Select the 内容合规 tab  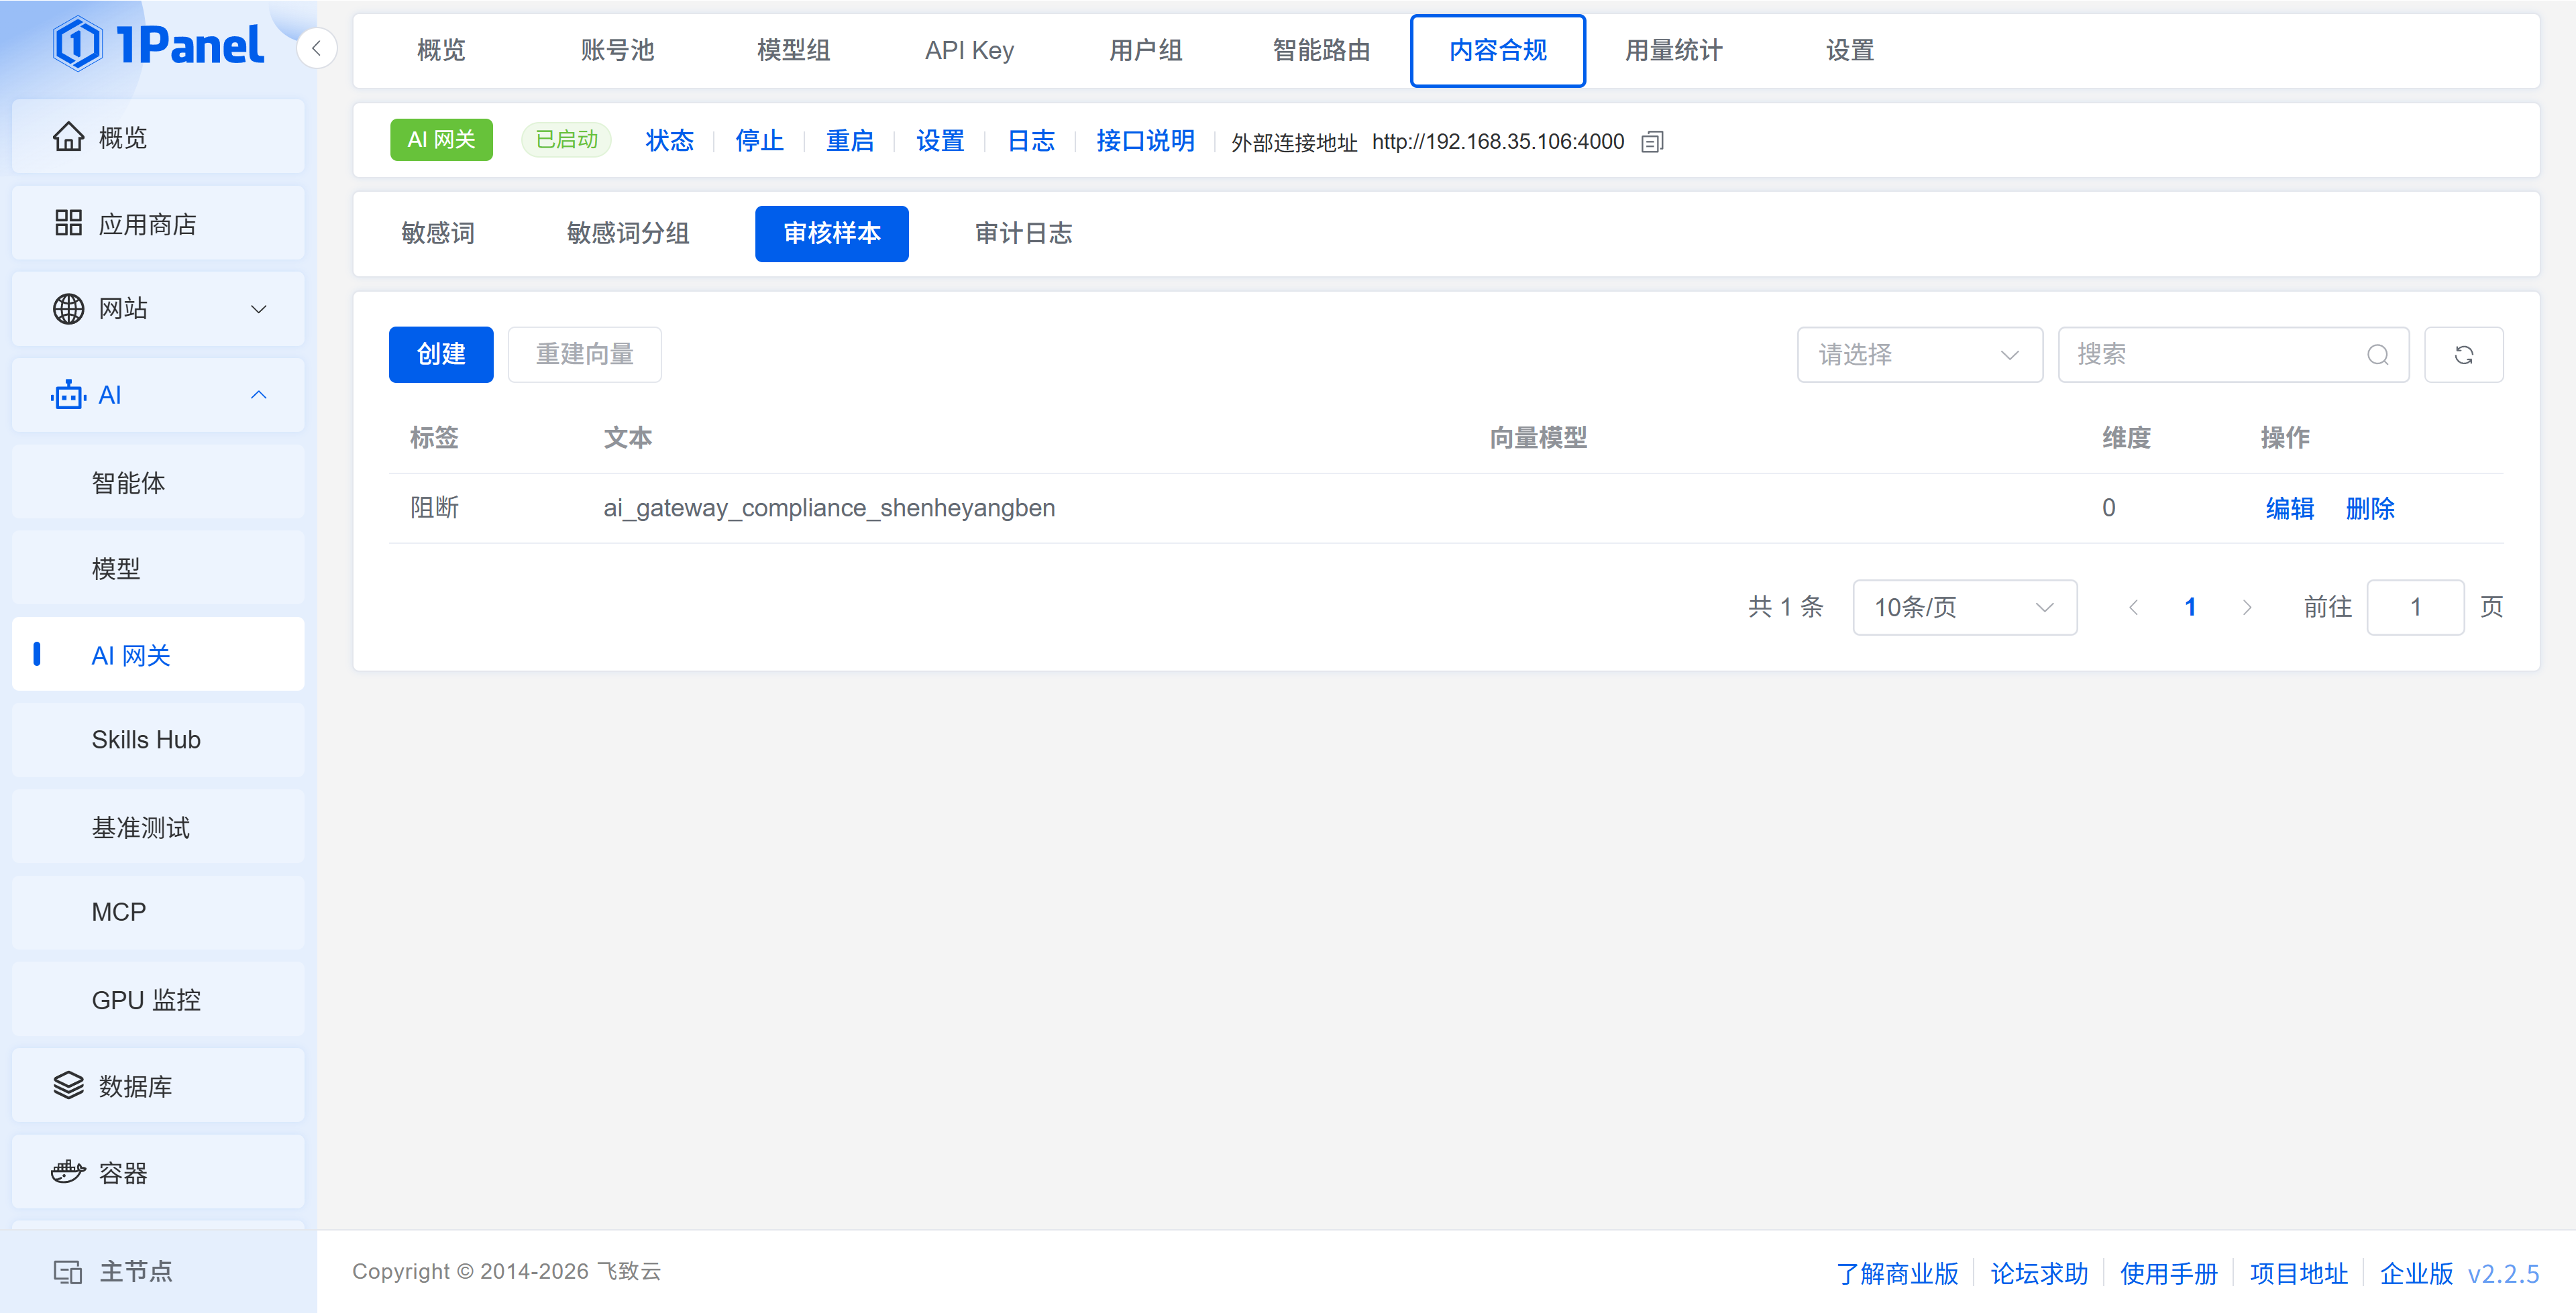[1497, 50]
